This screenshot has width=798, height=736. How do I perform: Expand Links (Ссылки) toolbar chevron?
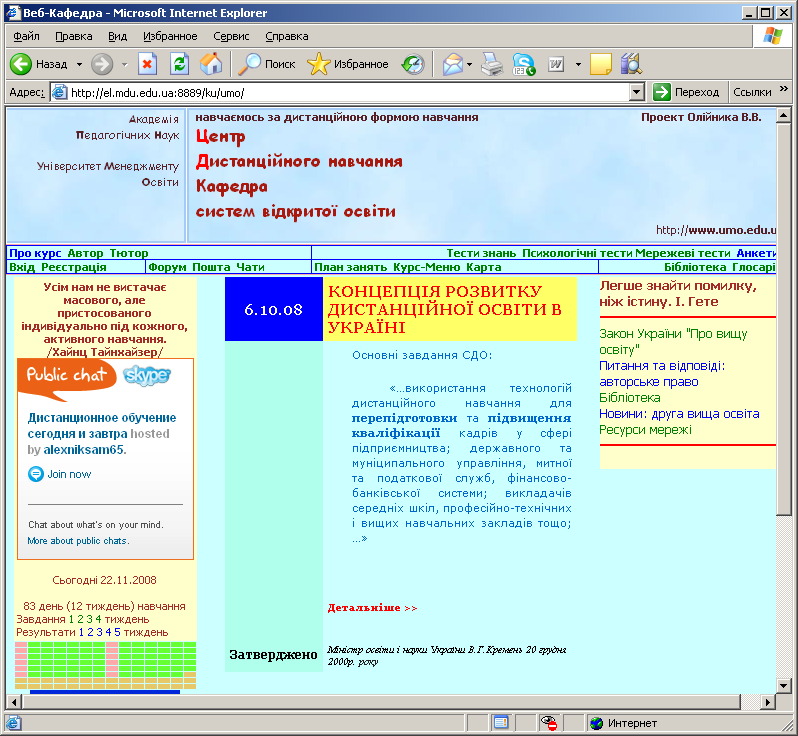pos(784,89)
